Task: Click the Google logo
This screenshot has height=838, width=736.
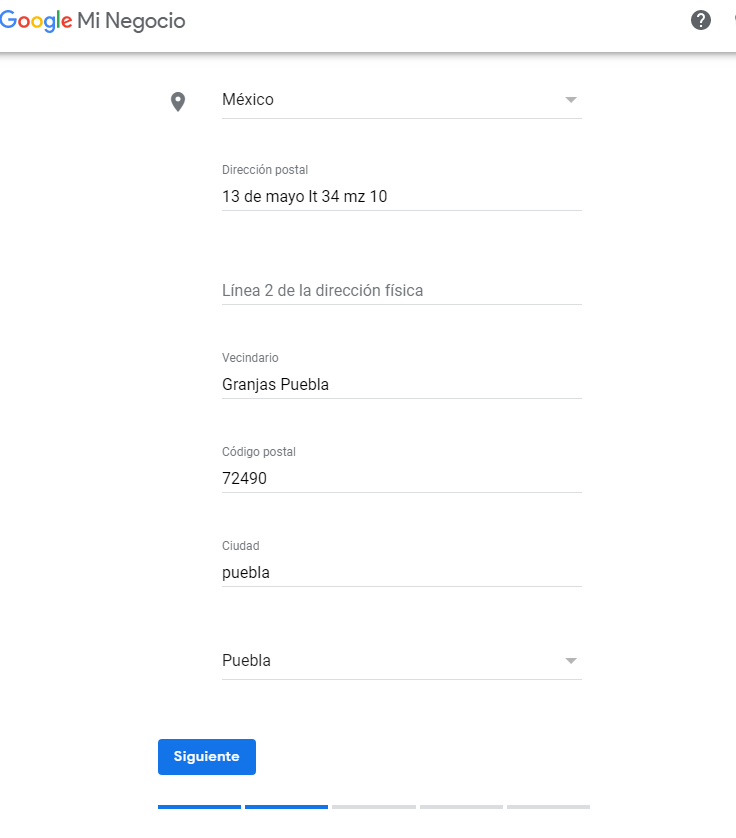Action: [36, 21]
